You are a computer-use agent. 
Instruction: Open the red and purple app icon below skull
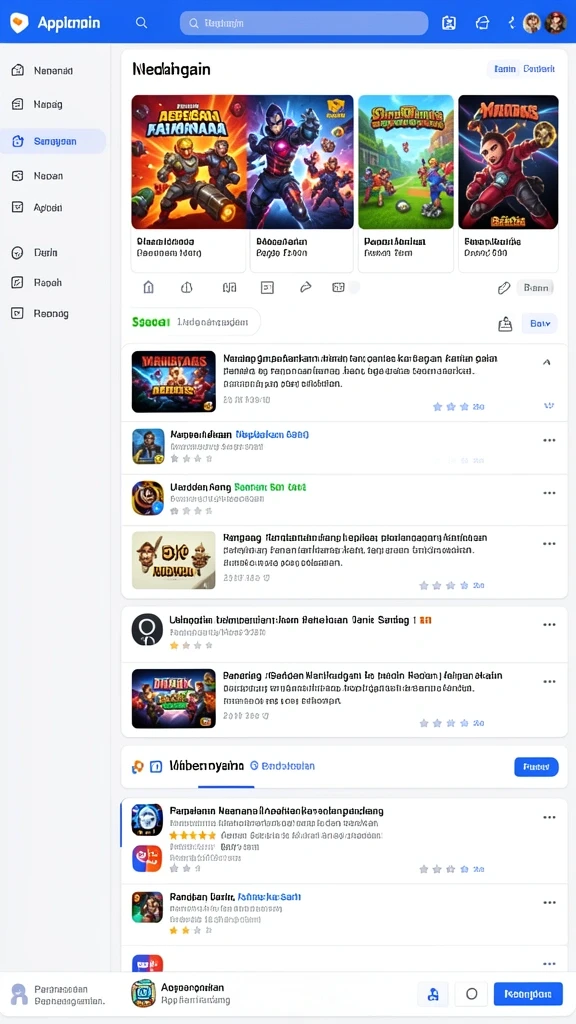click(147, 858)
